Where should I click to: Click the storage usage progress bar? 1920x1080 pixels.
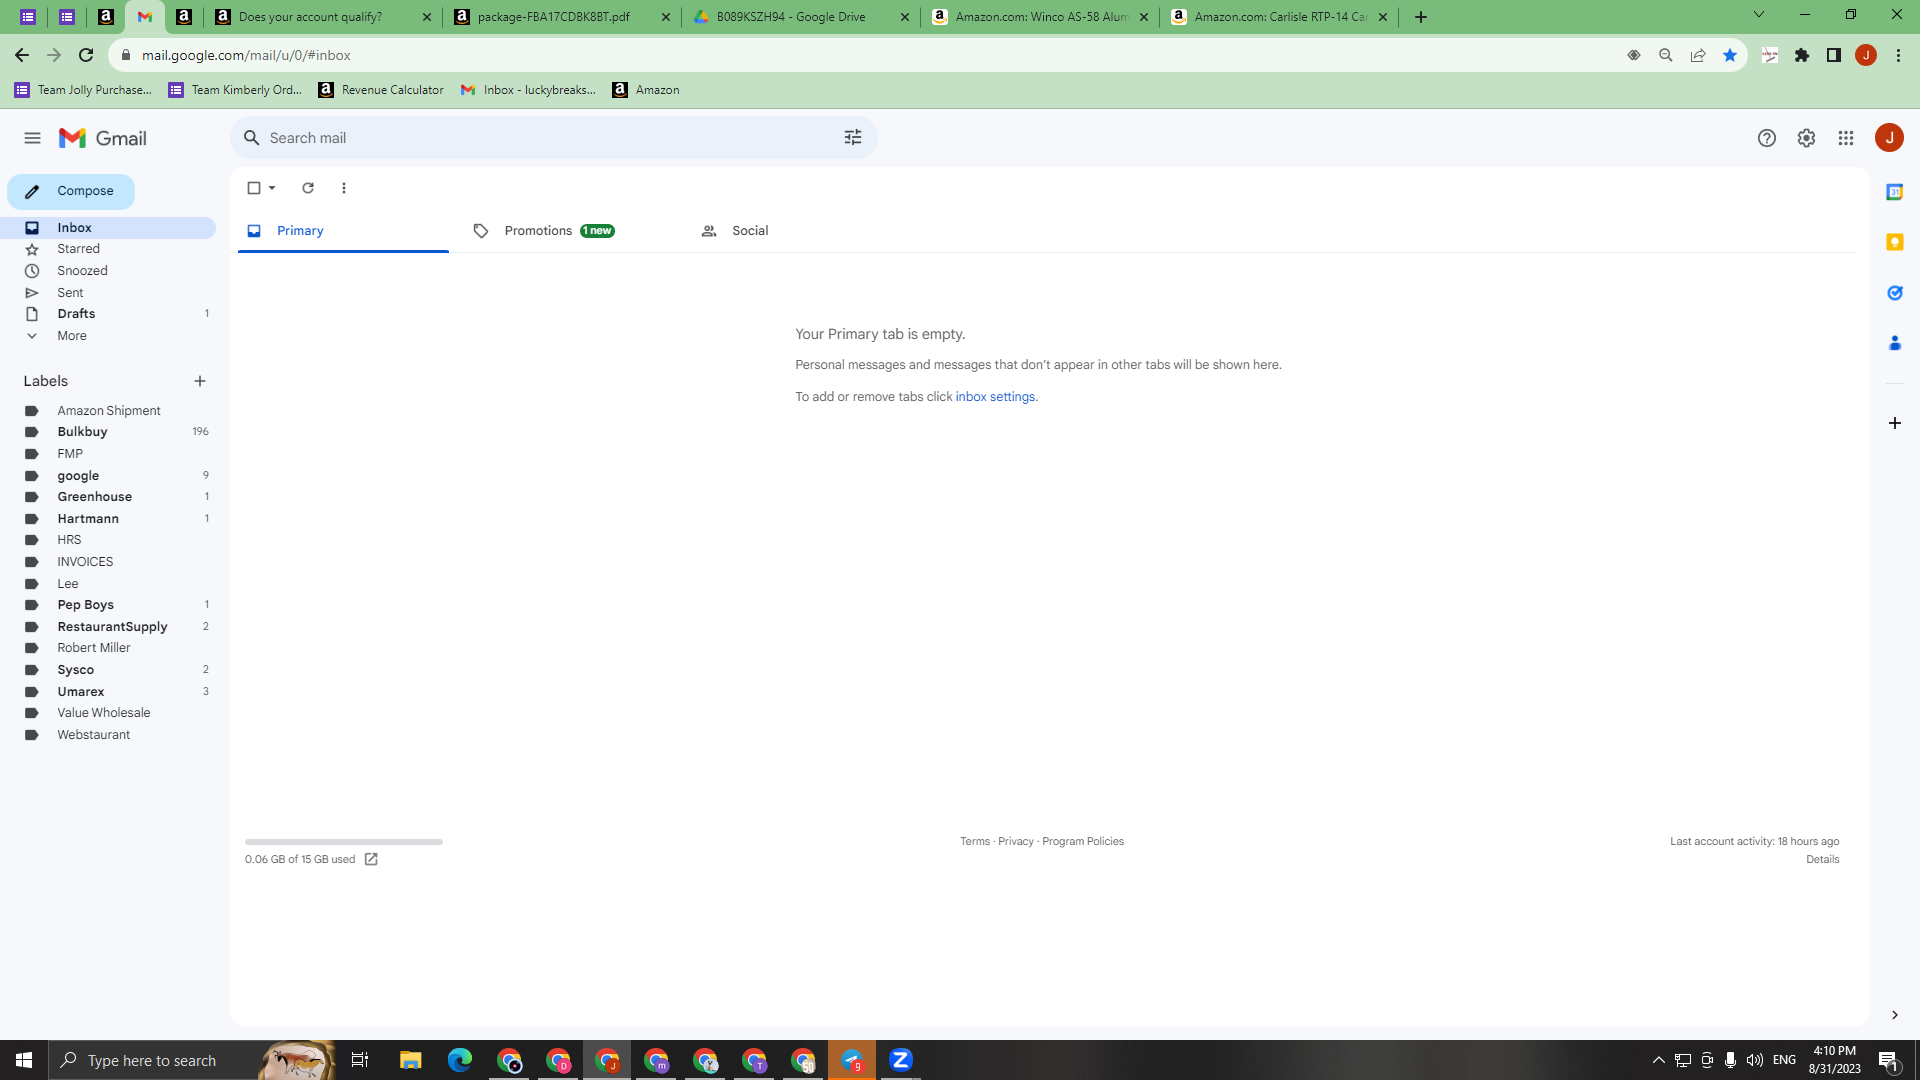[x=344, y=842]
